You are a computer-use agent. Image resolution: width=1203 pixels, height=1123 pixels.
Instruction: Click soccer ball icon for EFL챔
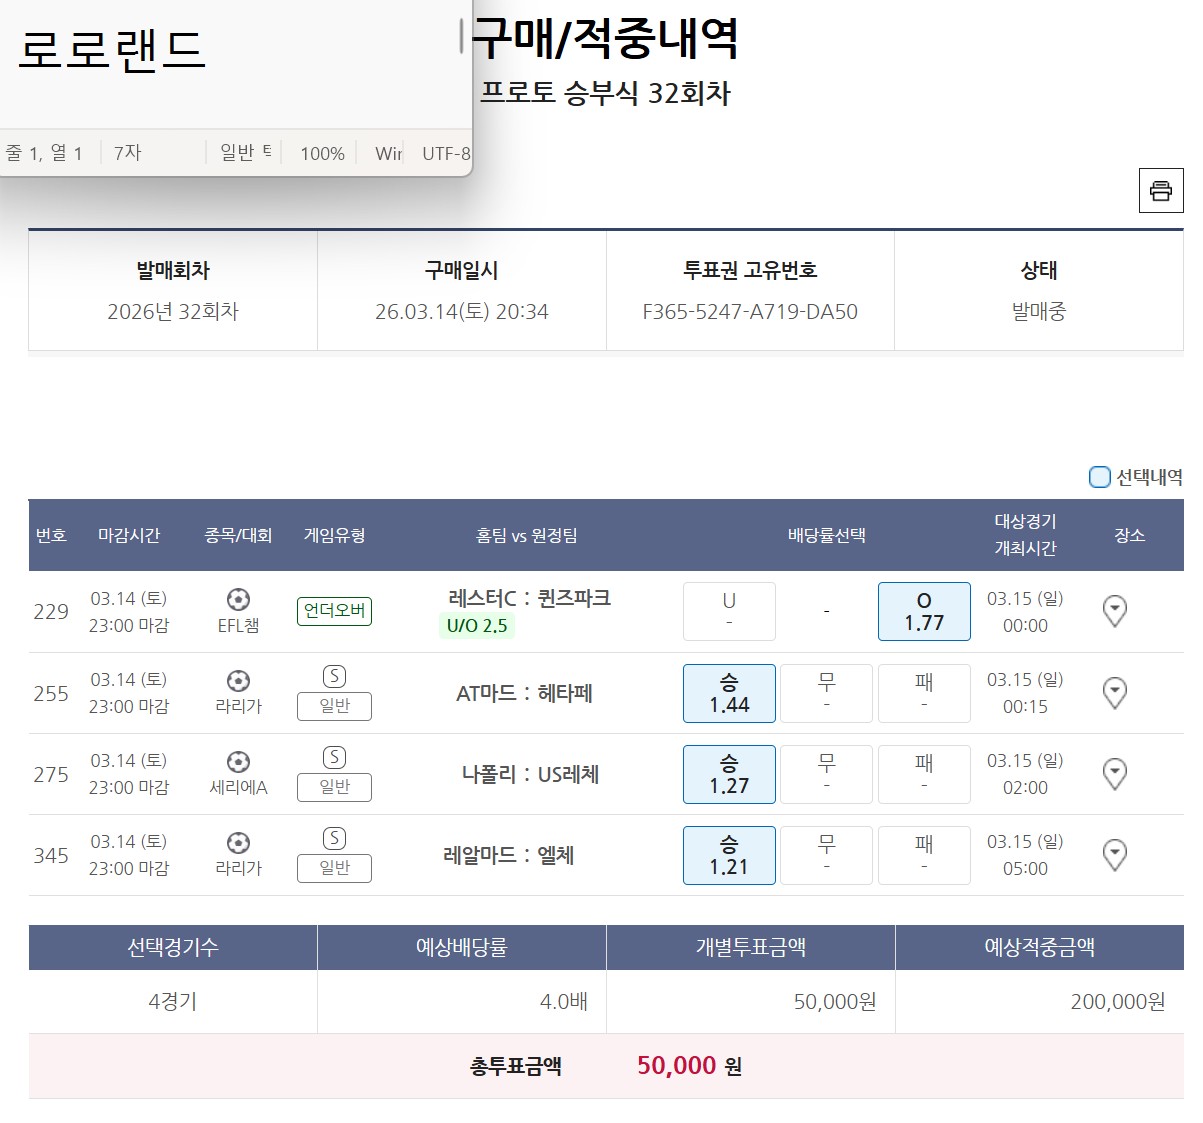point(238,599)
